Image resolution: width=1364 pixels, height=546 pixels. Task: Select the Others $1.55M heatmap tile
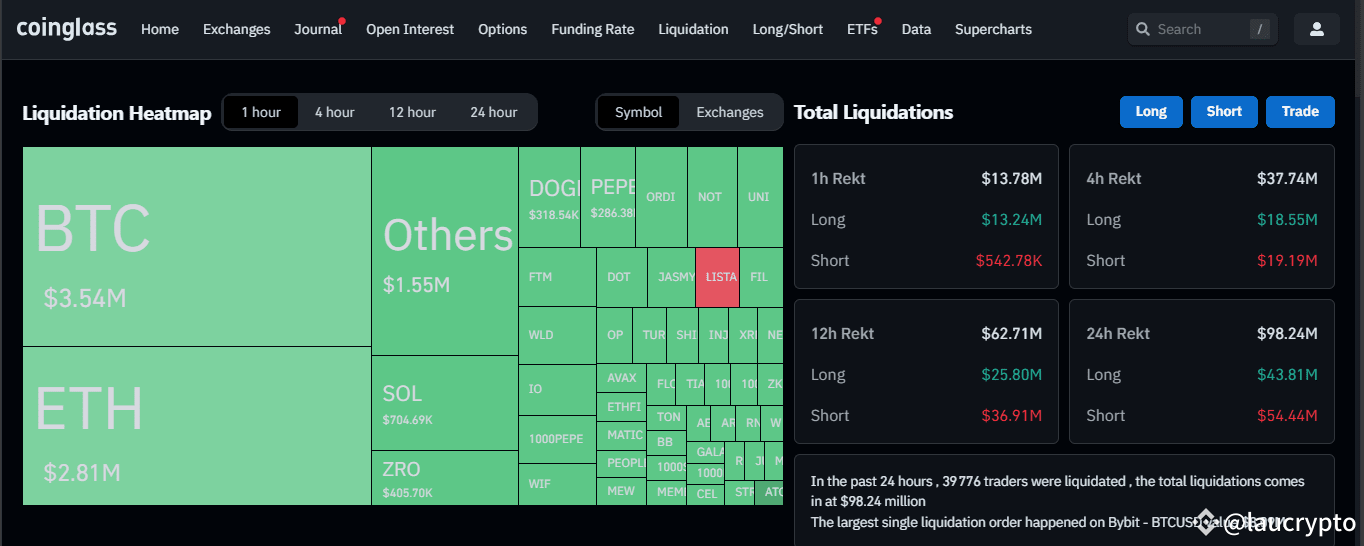tap(445, 251)
